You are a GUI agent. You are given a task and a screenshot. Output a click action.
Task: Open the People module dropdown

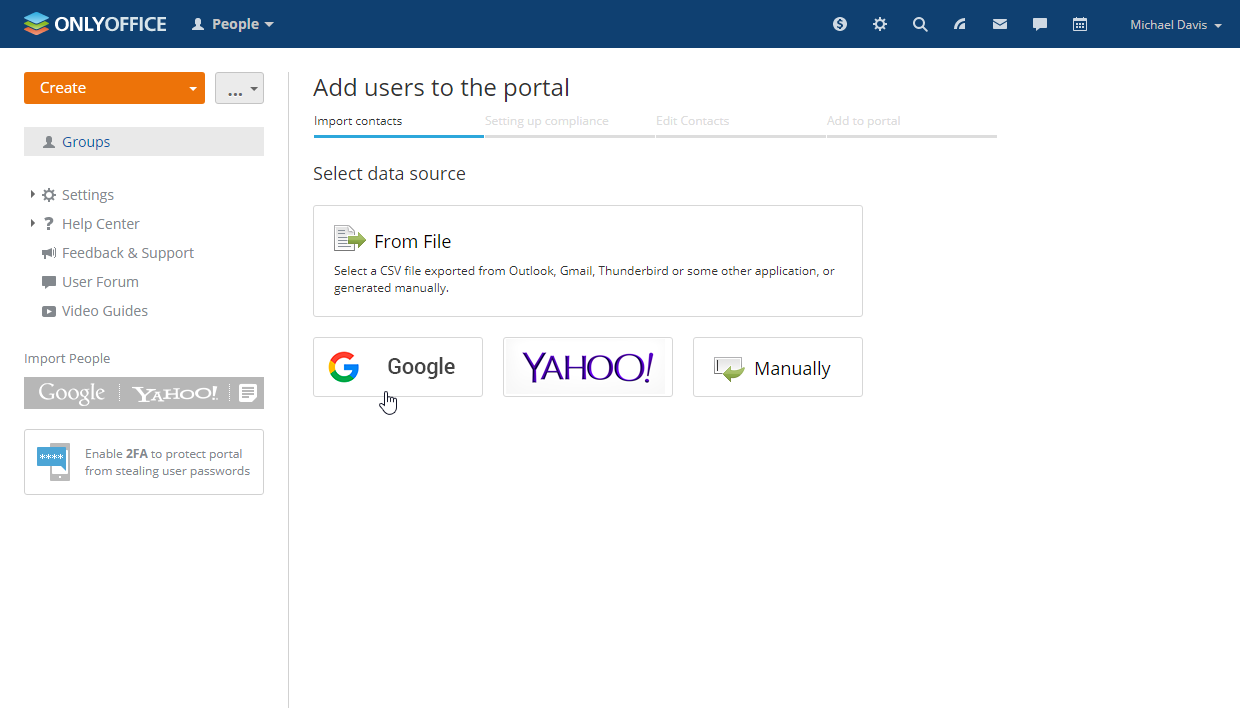point(233,24)
